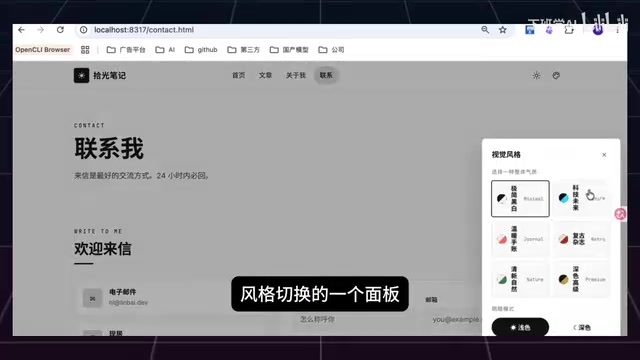Open the apps grid icon in the bookmarks bar
This screenshot has width=640, height=360.
(85, 50)
